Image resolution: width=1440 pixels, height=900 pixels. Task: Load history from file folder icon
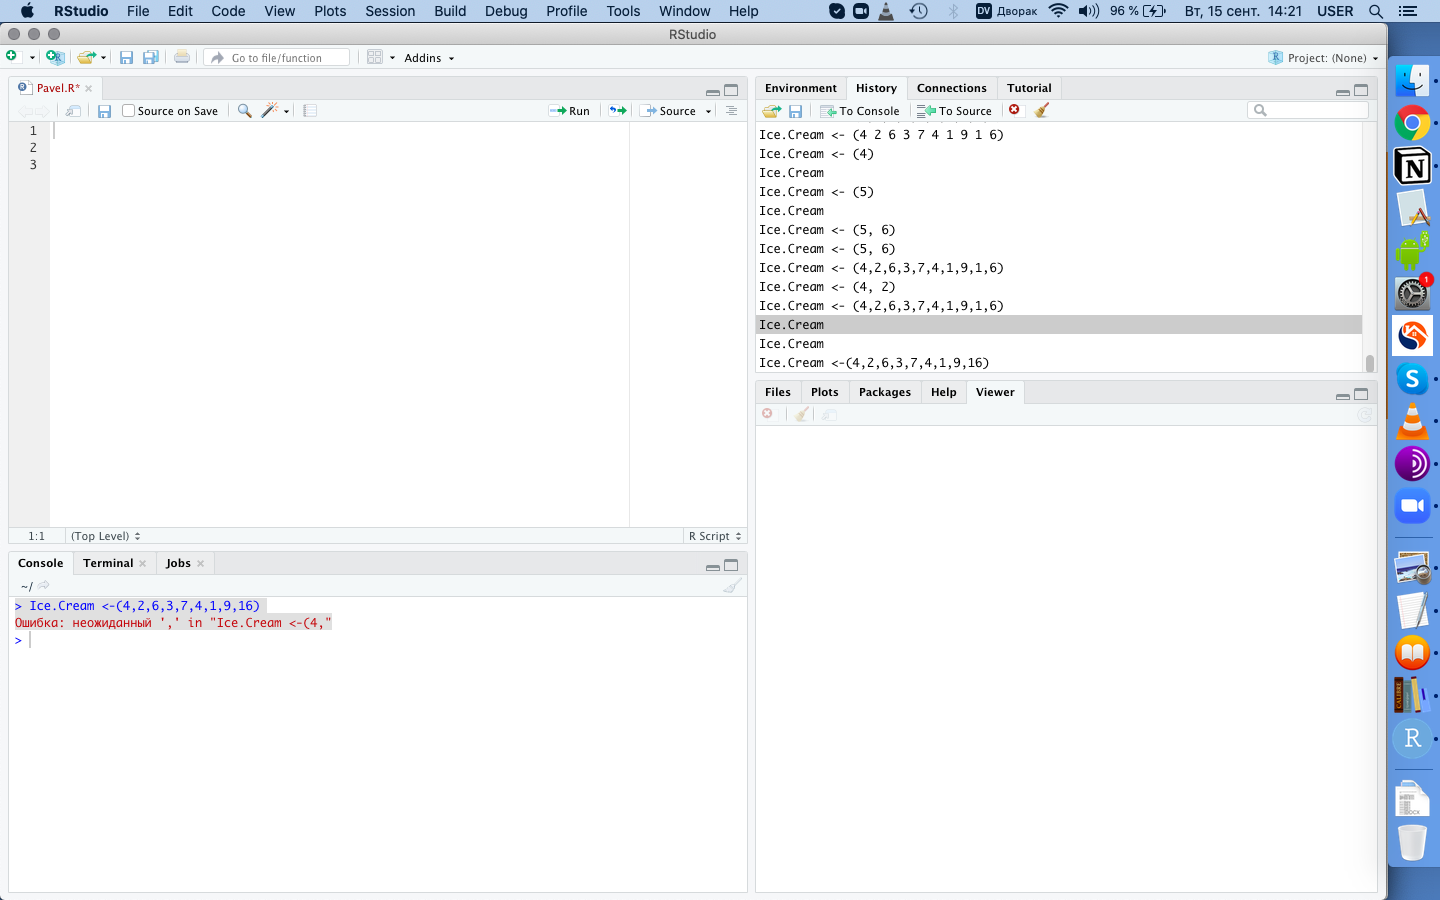771,111
